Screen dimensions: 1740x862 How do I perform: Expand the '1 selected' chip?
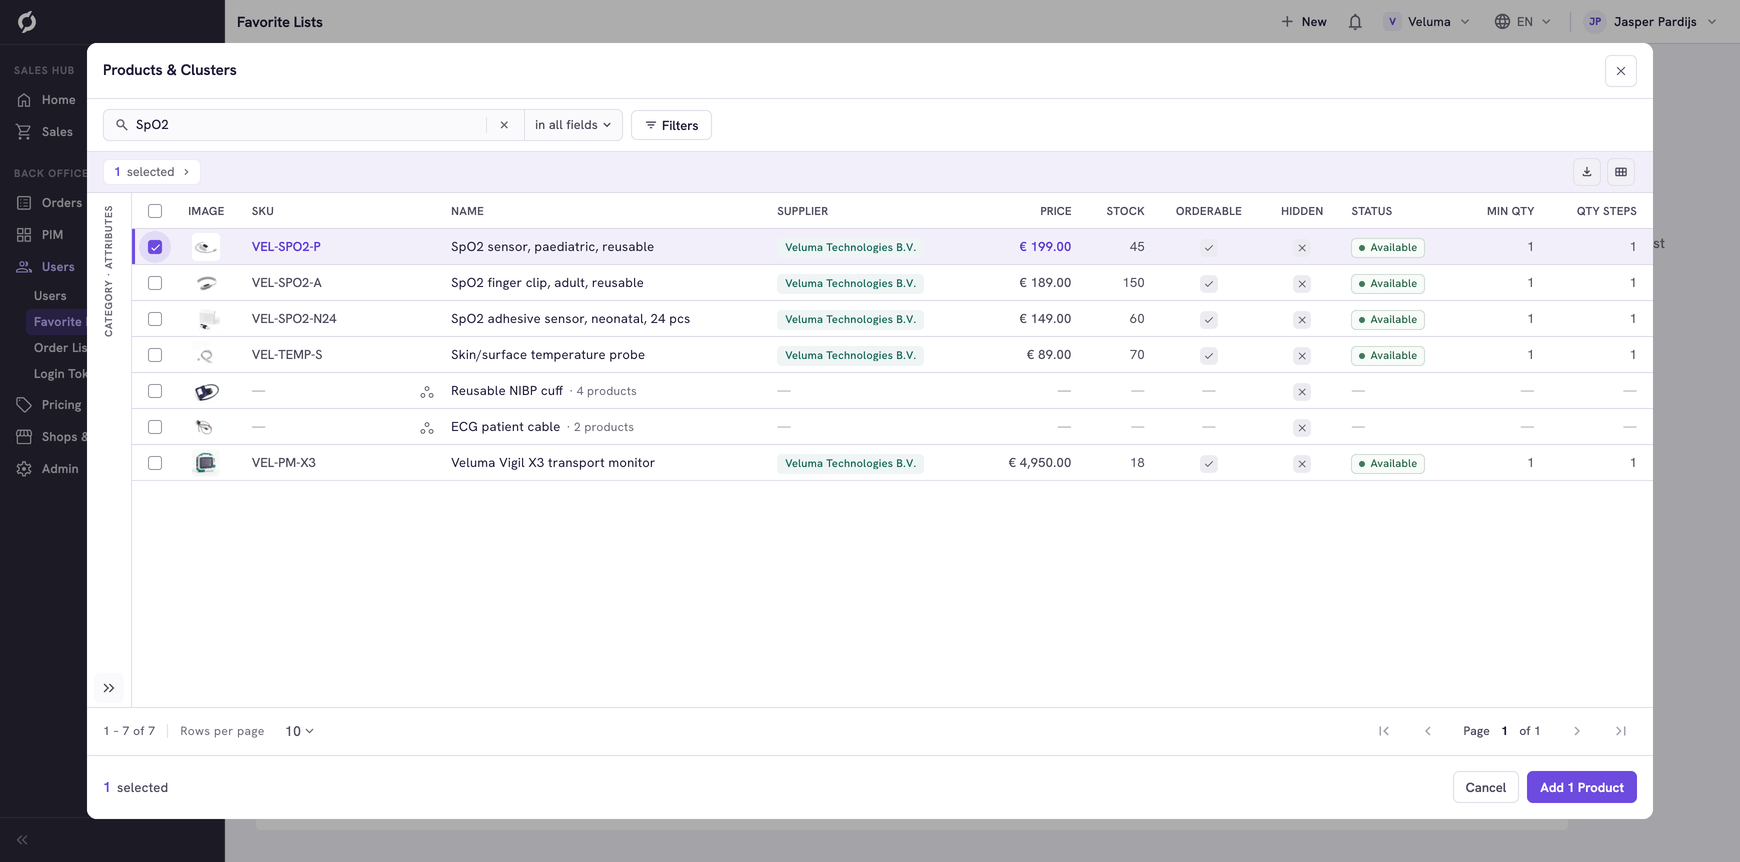click(x=152, y=172)
